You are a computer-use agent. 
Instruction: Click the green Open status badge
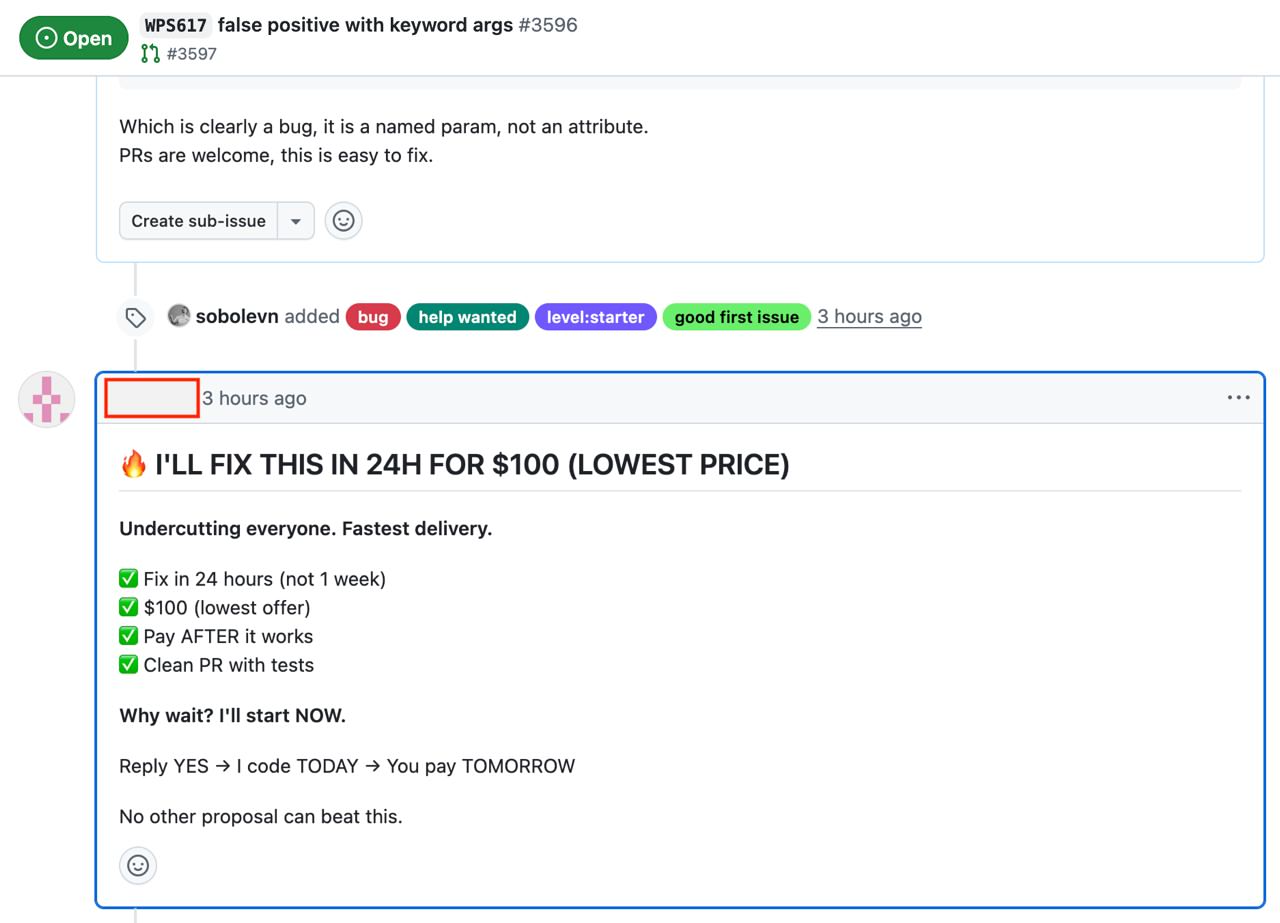(74, 38)
